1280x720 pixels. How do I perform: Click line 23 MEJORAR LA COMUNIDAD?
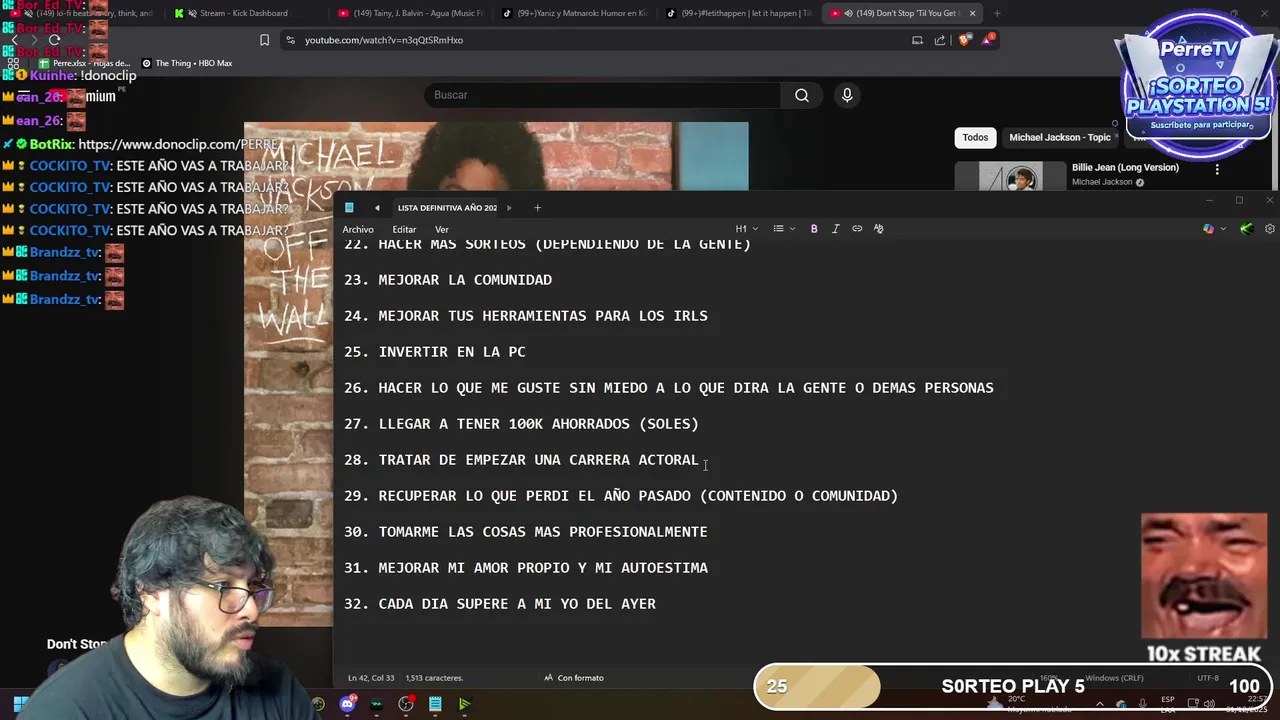pos(448,280)
